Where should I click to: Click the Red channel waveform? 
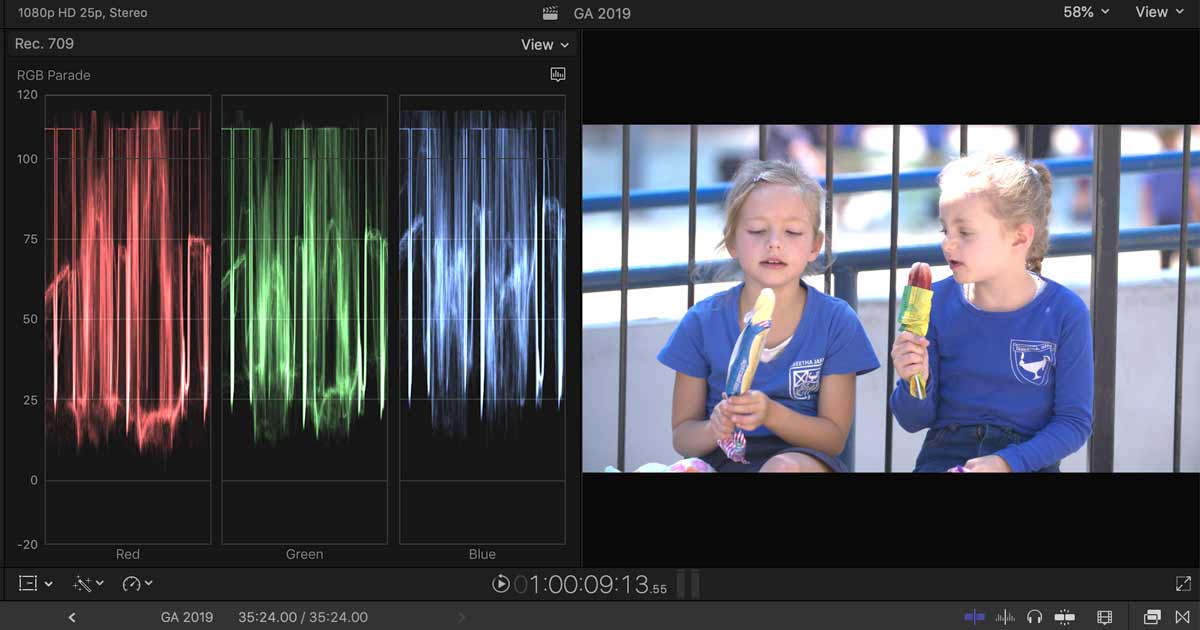tap(128, 319)
